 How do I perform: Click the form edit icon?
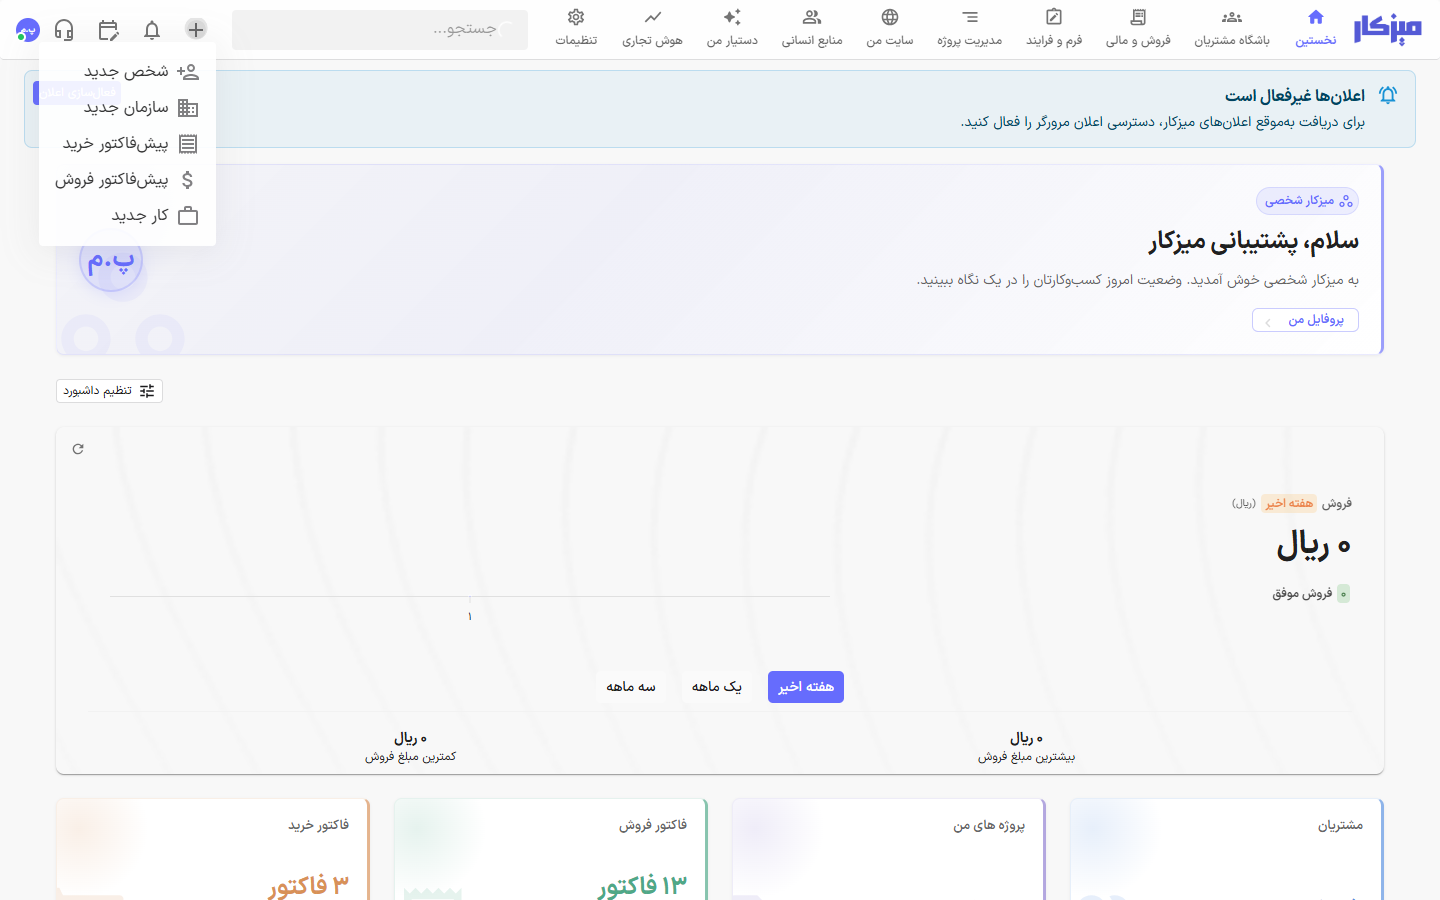(x=1054, y=17)
